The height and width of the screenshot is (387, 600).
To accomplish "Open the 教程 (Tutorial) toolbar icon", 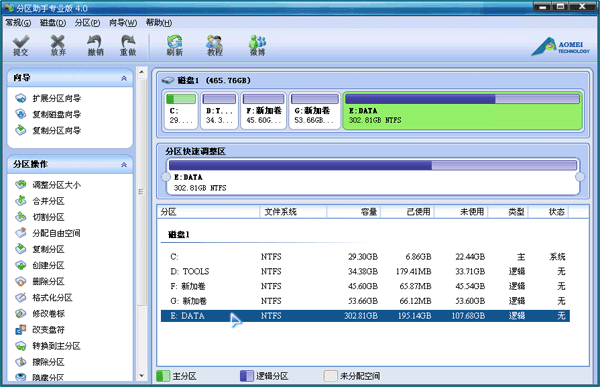I will point(215,46).
